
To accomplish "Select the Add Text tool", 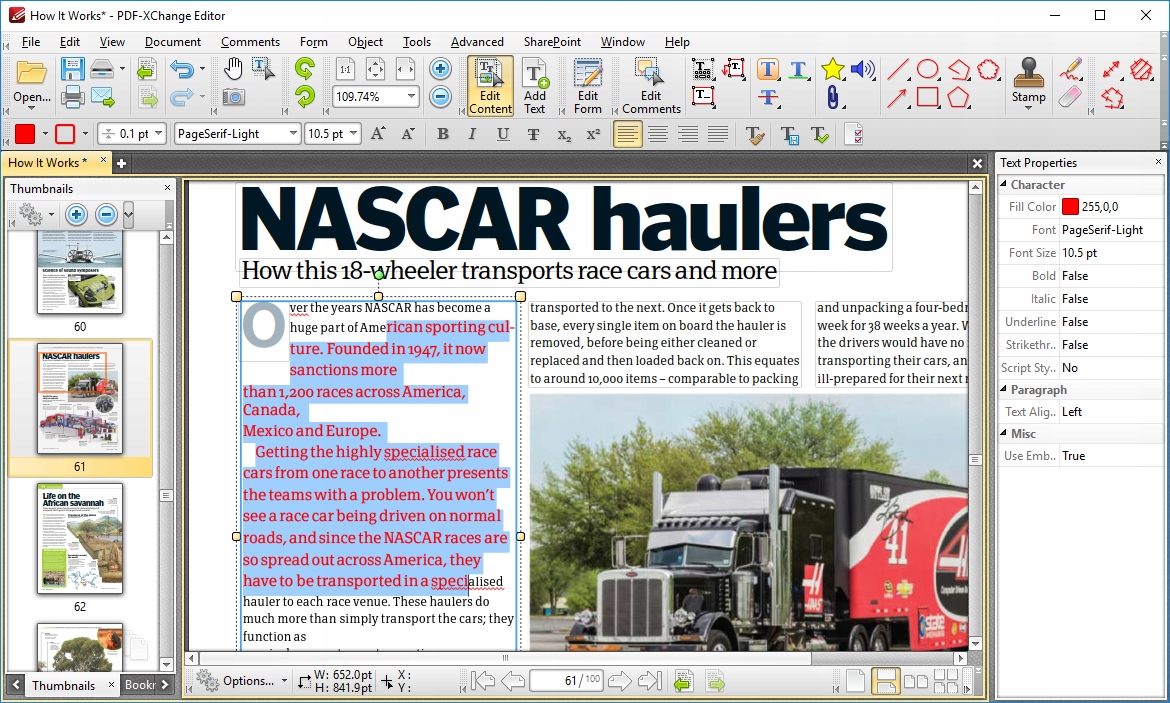I will tap(535, 86).
